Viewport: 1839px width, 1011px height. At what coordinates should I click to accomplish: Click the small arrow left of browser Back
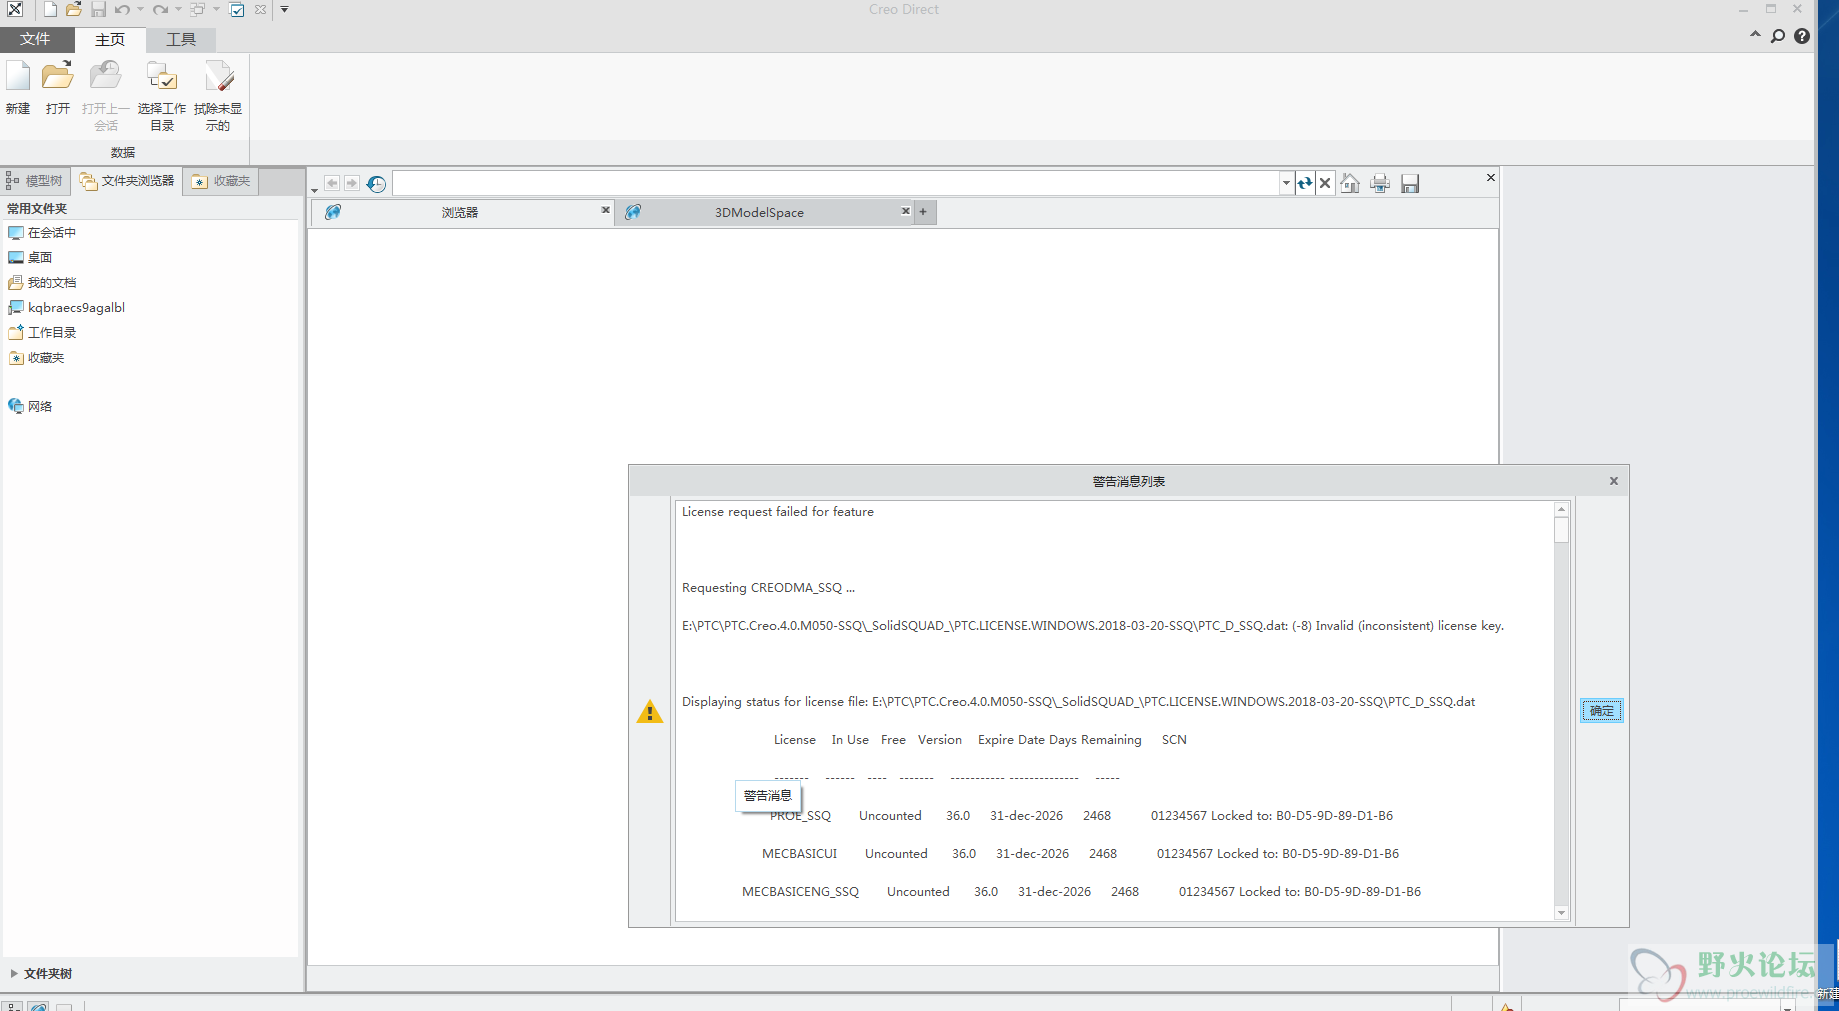click(x=314, y=190)
